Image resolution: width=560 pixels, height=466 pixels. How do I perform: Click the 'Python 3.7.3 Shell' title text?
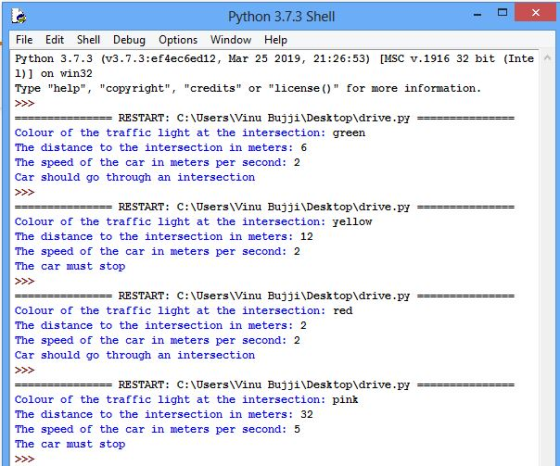click(x=281, y=16)
